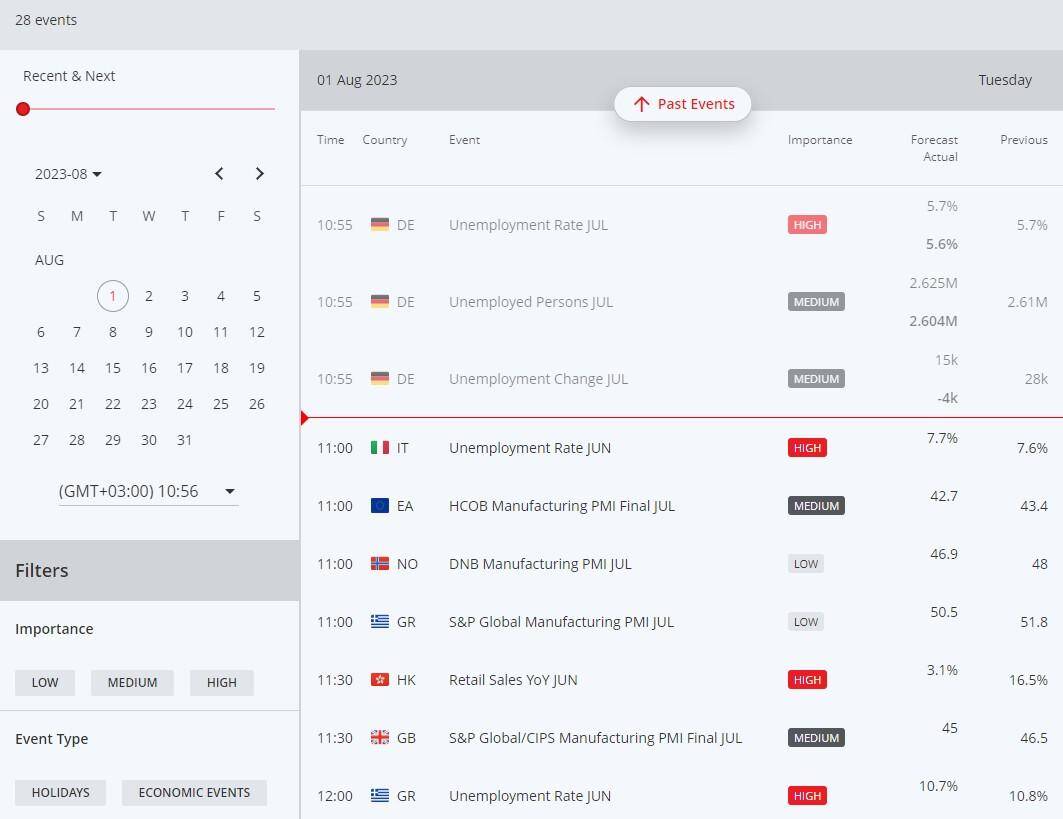Enable the HOLIDAYS event type filter
Viewport: 1063px width, 819px height.
coord(60,793)
